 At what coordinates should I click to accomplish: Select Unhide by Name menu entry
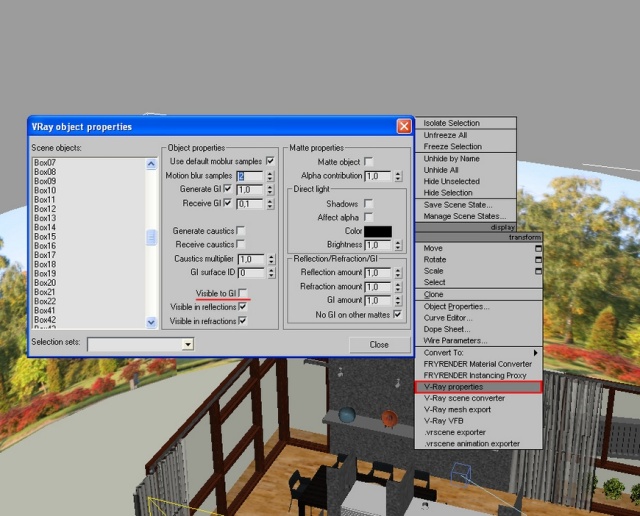point(466,158)
